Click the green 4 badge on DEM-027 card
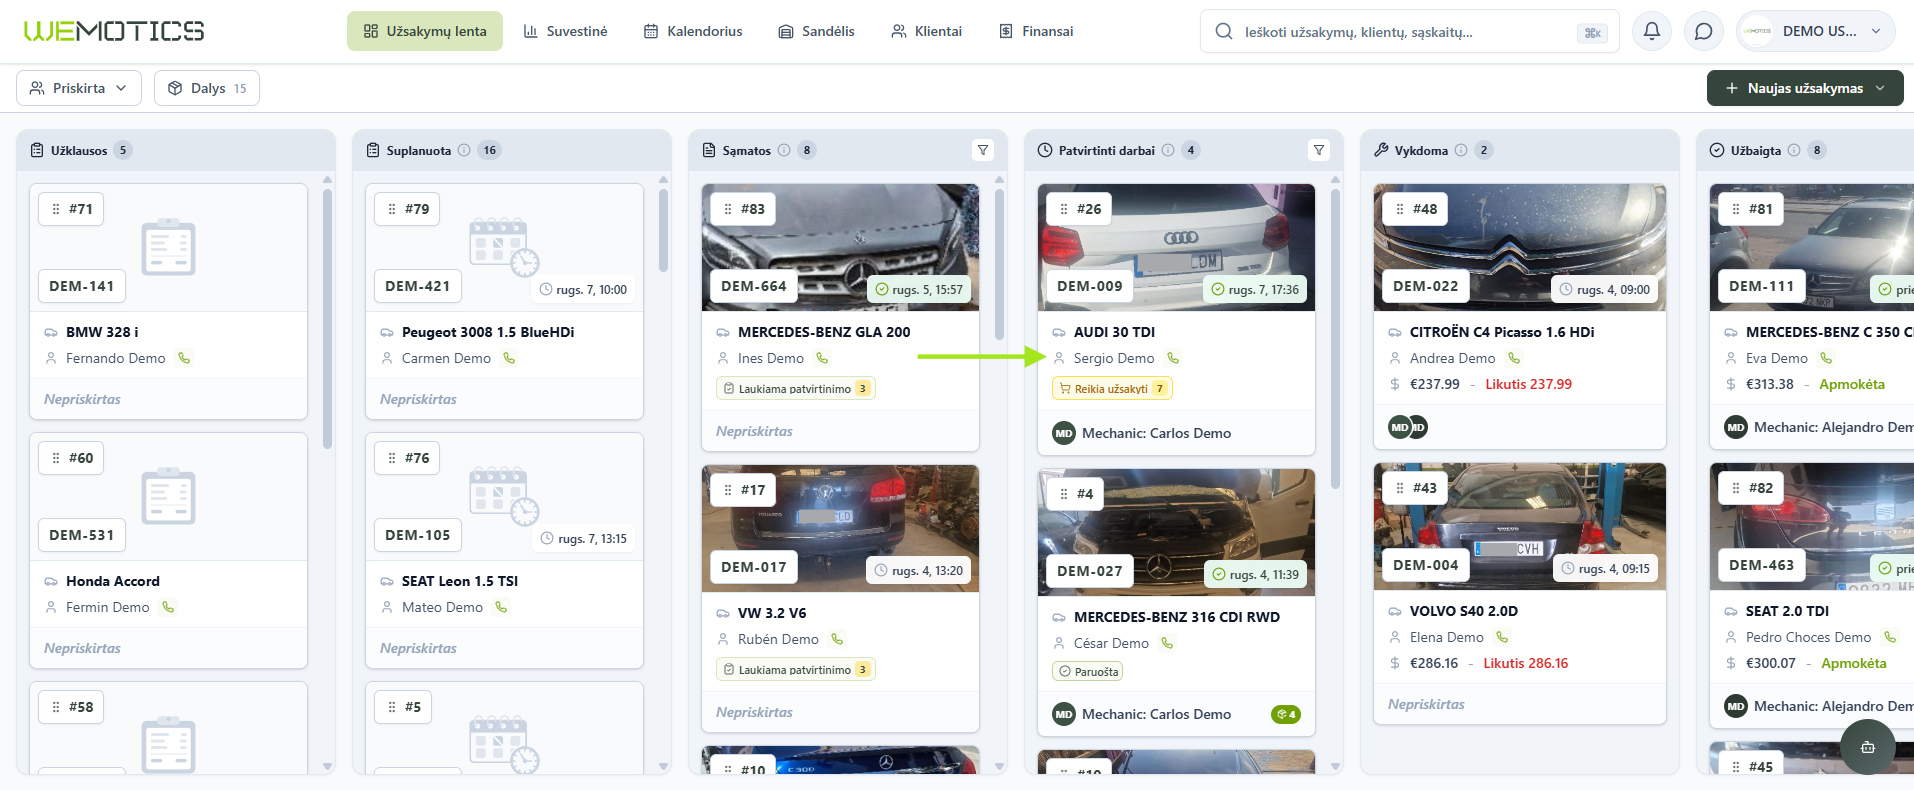 click(x=1286, y=714)
